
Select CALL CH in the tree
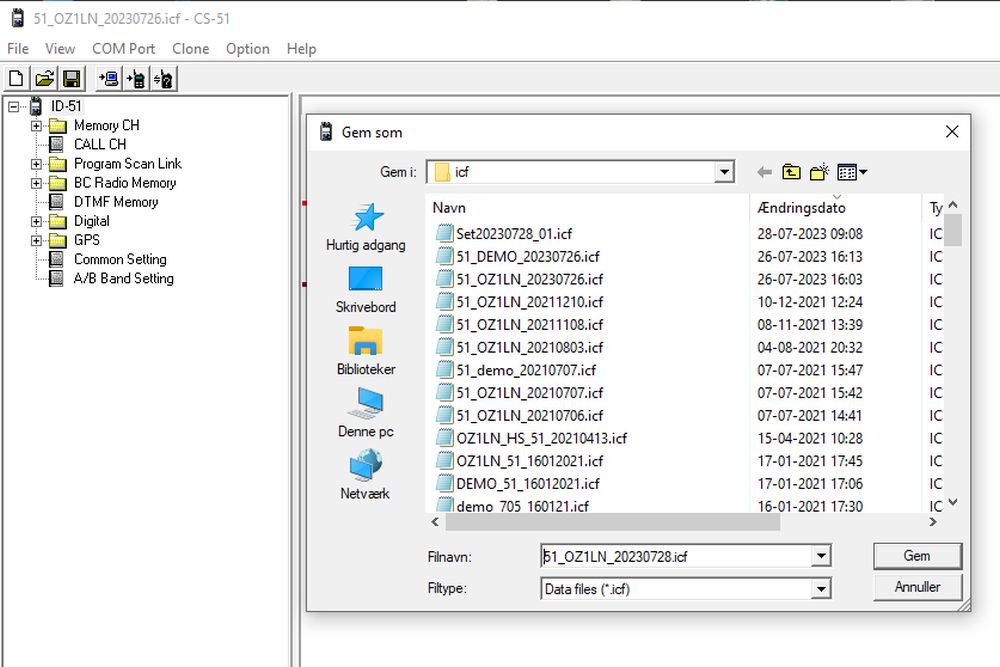[100, 145]
